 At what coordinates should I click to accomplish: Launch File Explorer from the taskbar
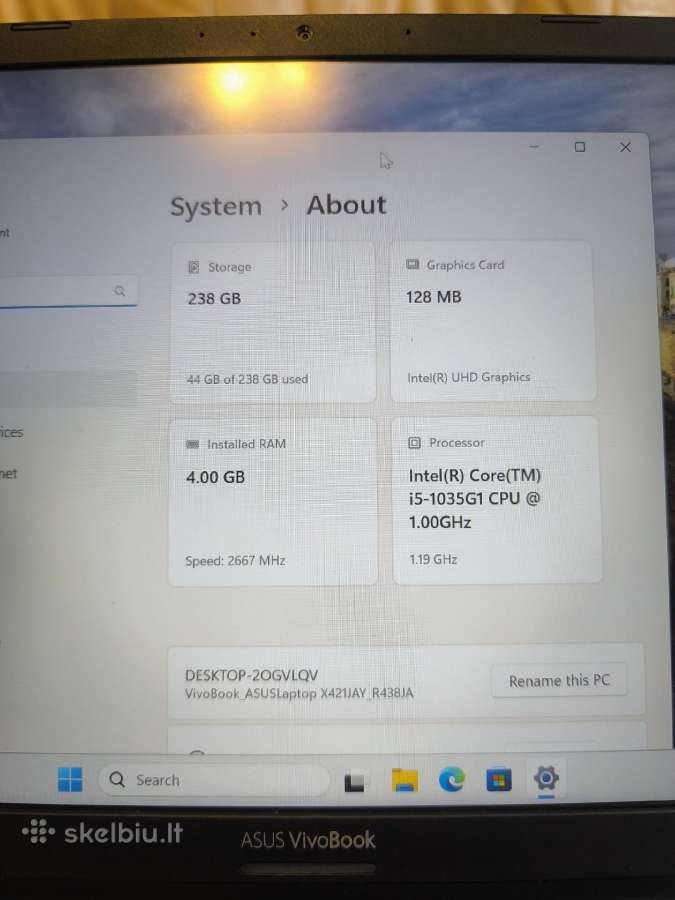404,780
